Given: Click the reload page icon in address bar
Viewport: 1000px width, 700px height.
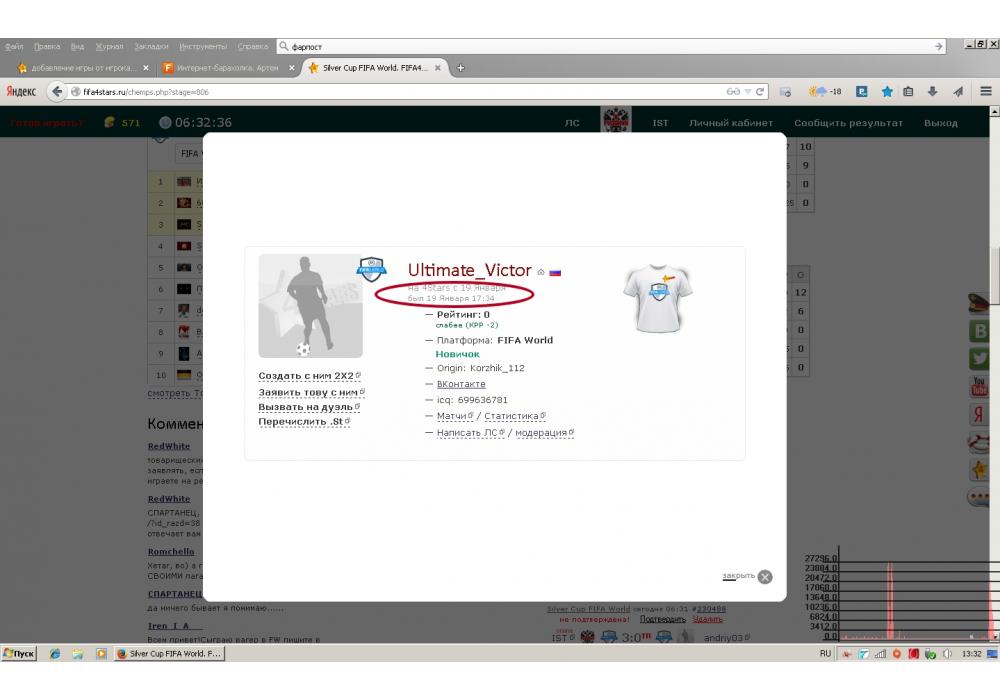Looking at the screenshot, I should tap(760, 92).
